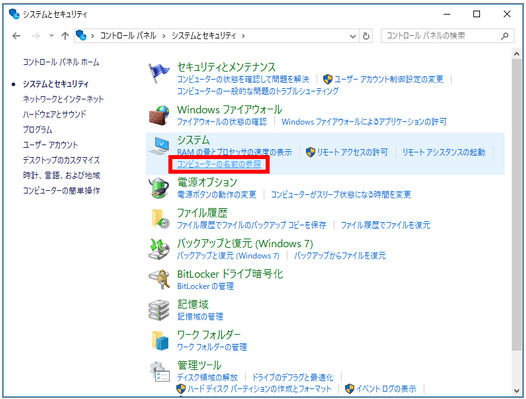The image size is (526, 399).
Task: Open recent locations dropdown arrow
Action: coord(51,35)
